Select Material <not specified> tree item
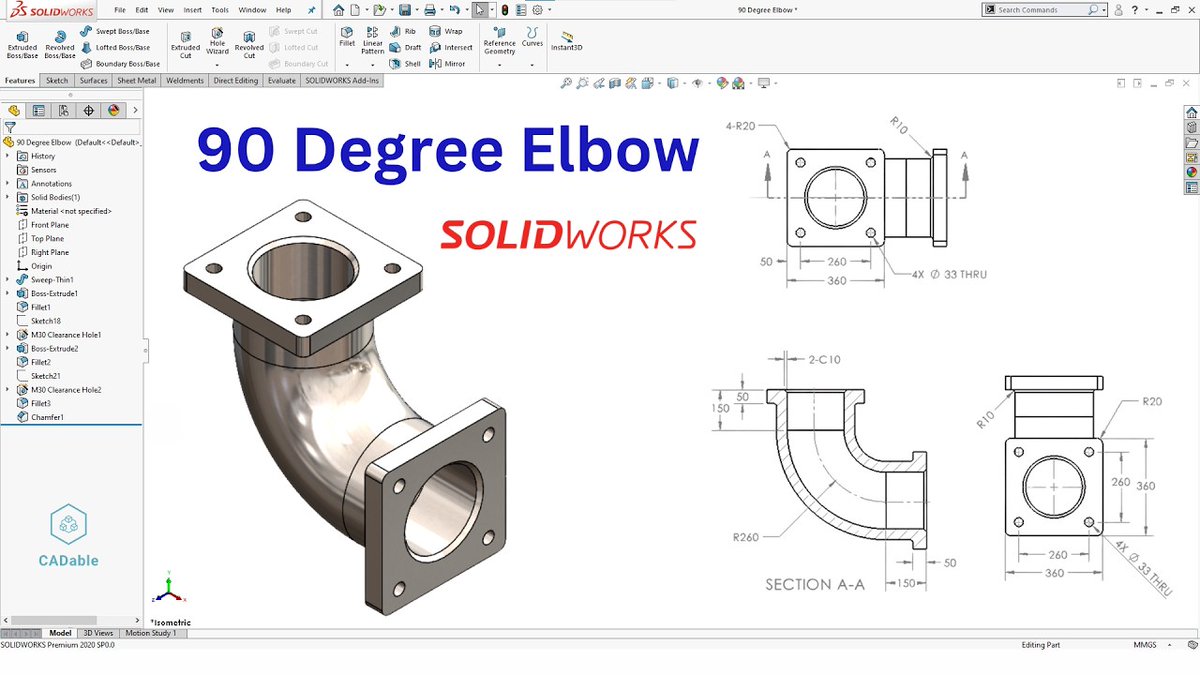This screenshot has width=1200, height=675. [x=64, y=211]
